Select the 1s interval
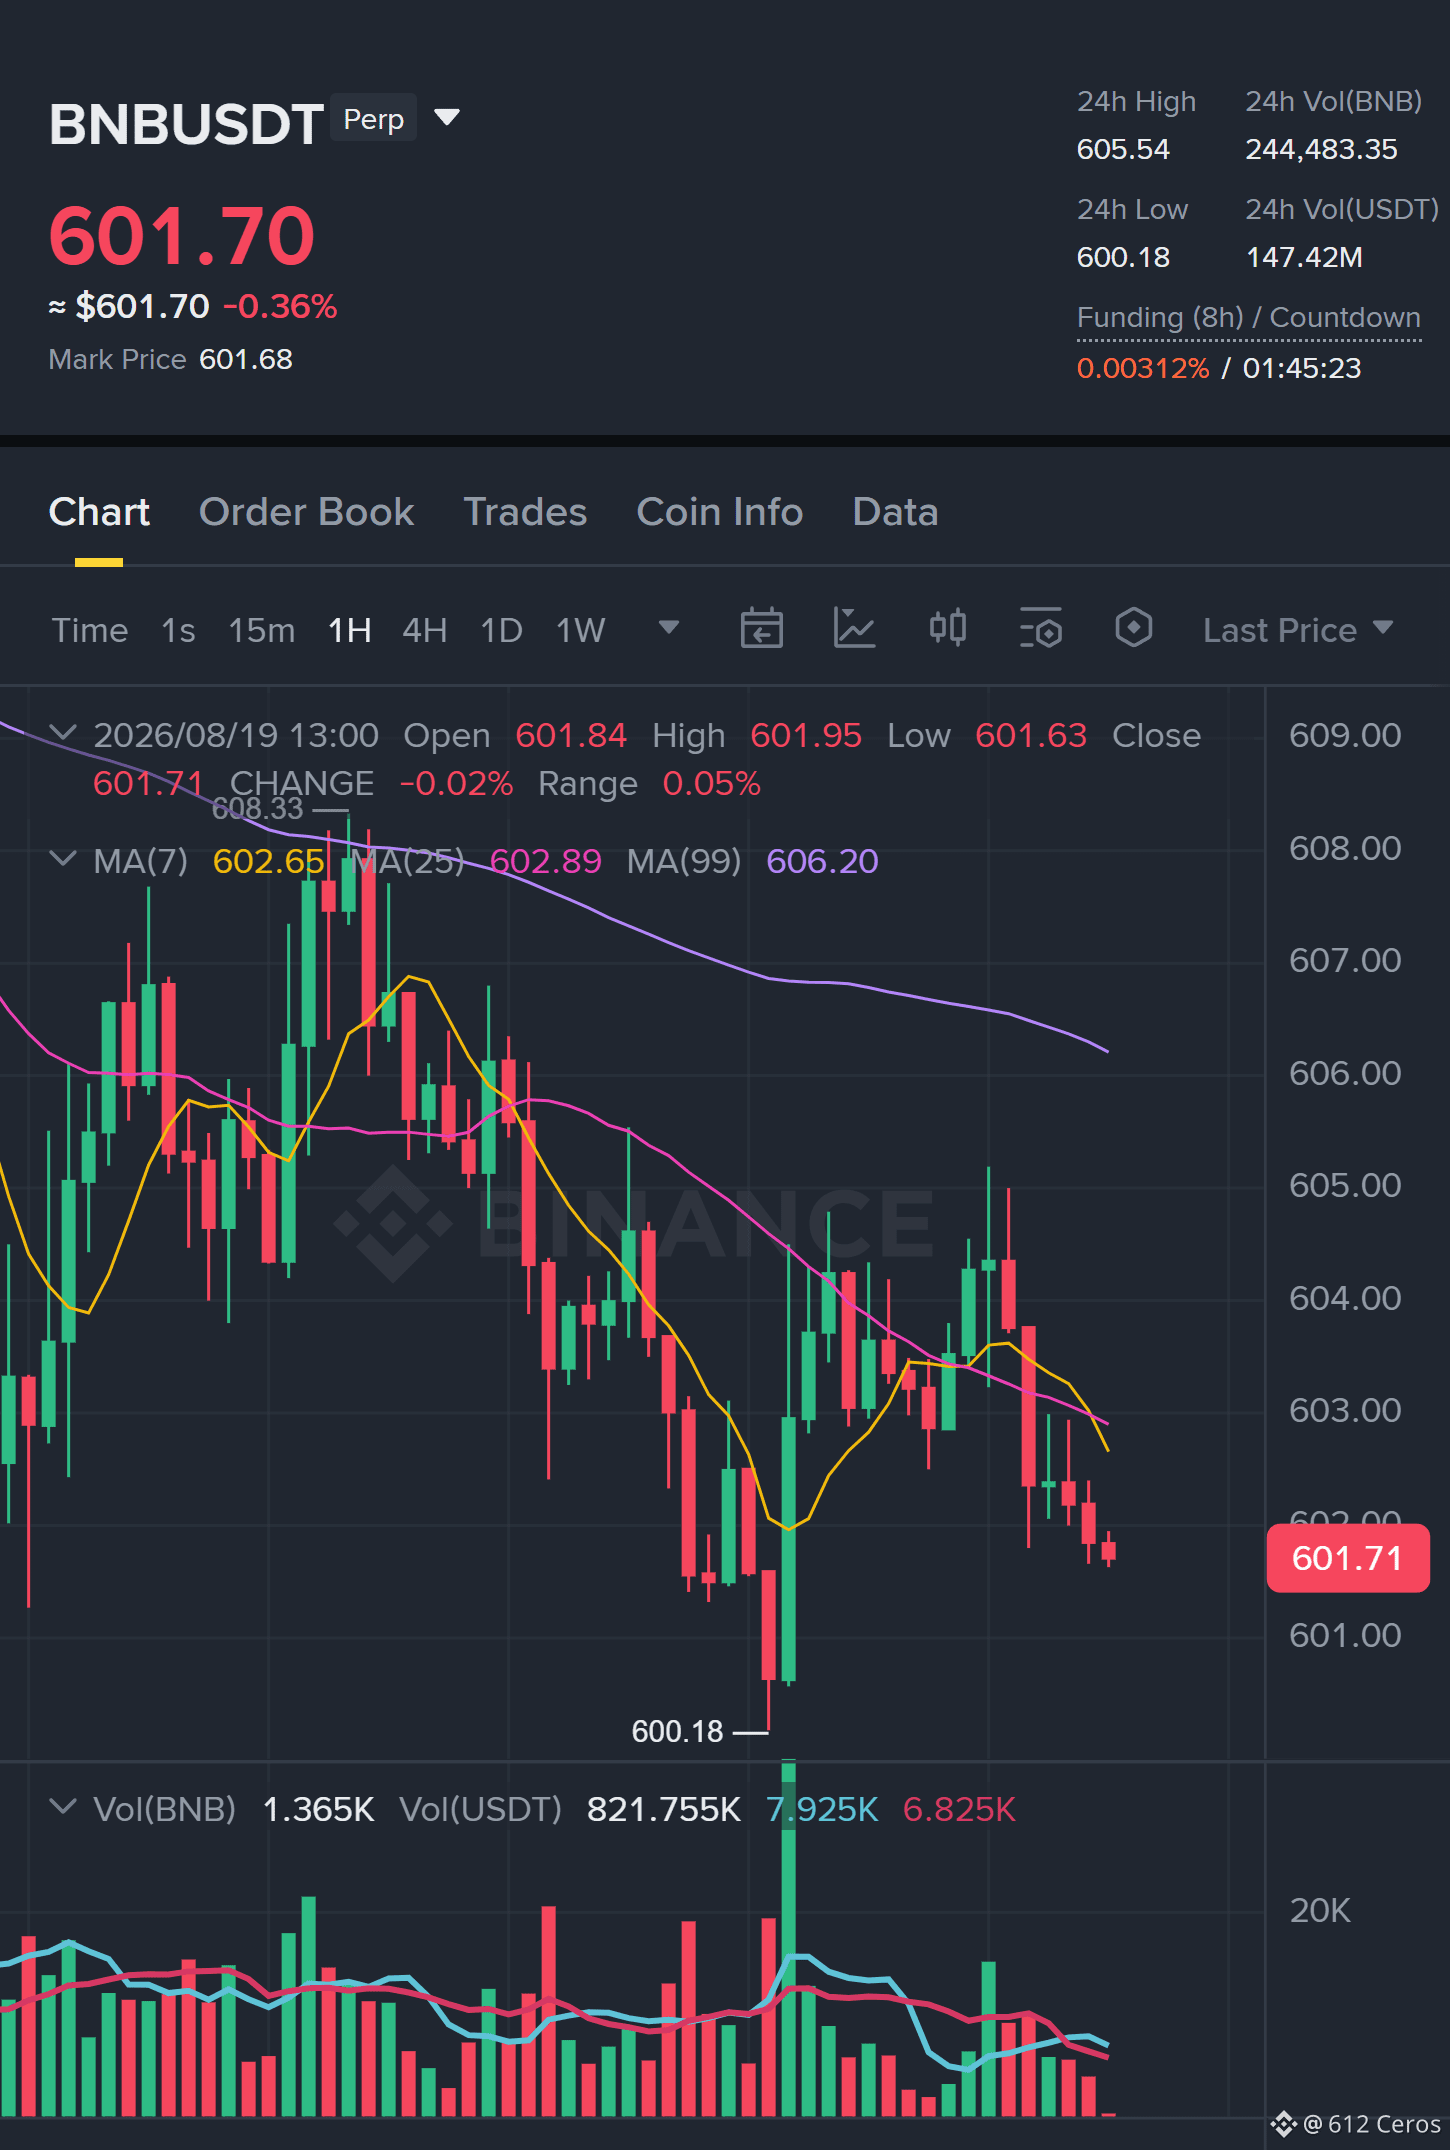This screenshot has height=2150, width=1450. 178,630
